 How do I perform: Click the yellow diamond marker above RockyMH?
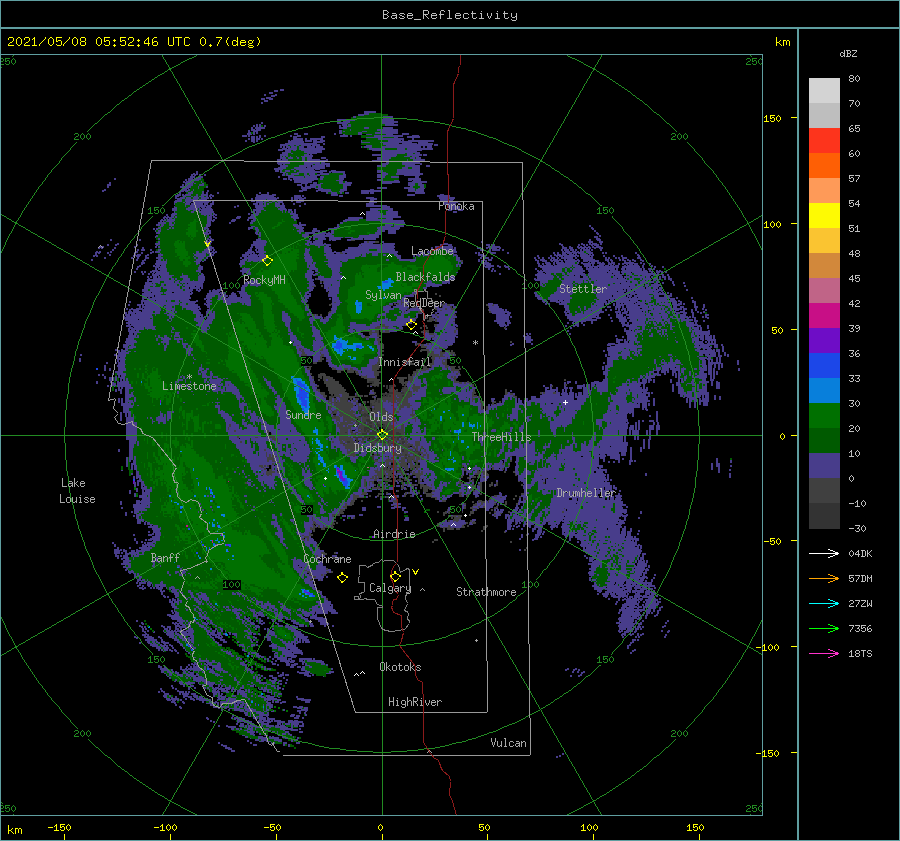tap(267, 261)
